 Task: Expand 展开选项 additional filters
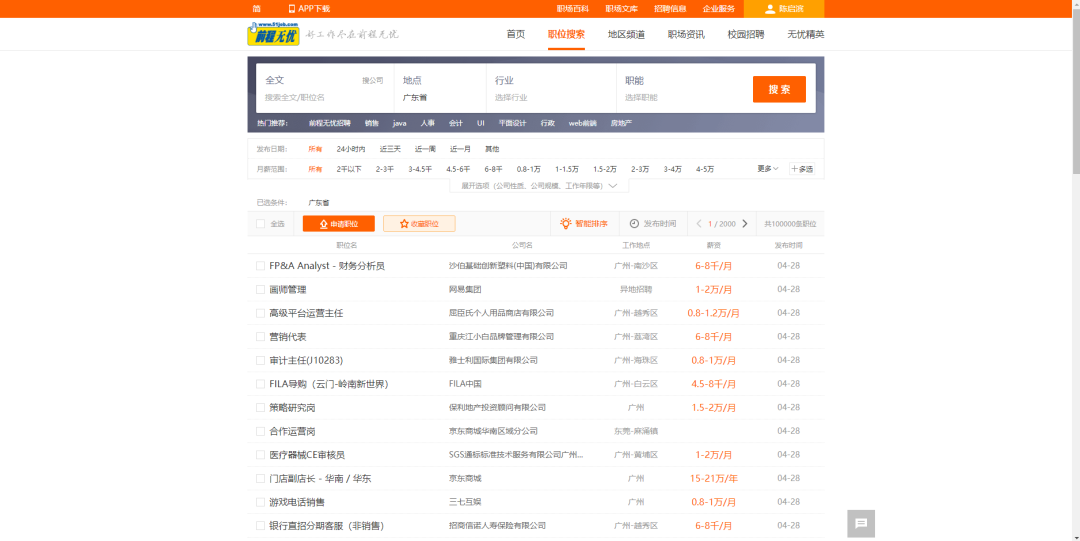tap(539, 186)
